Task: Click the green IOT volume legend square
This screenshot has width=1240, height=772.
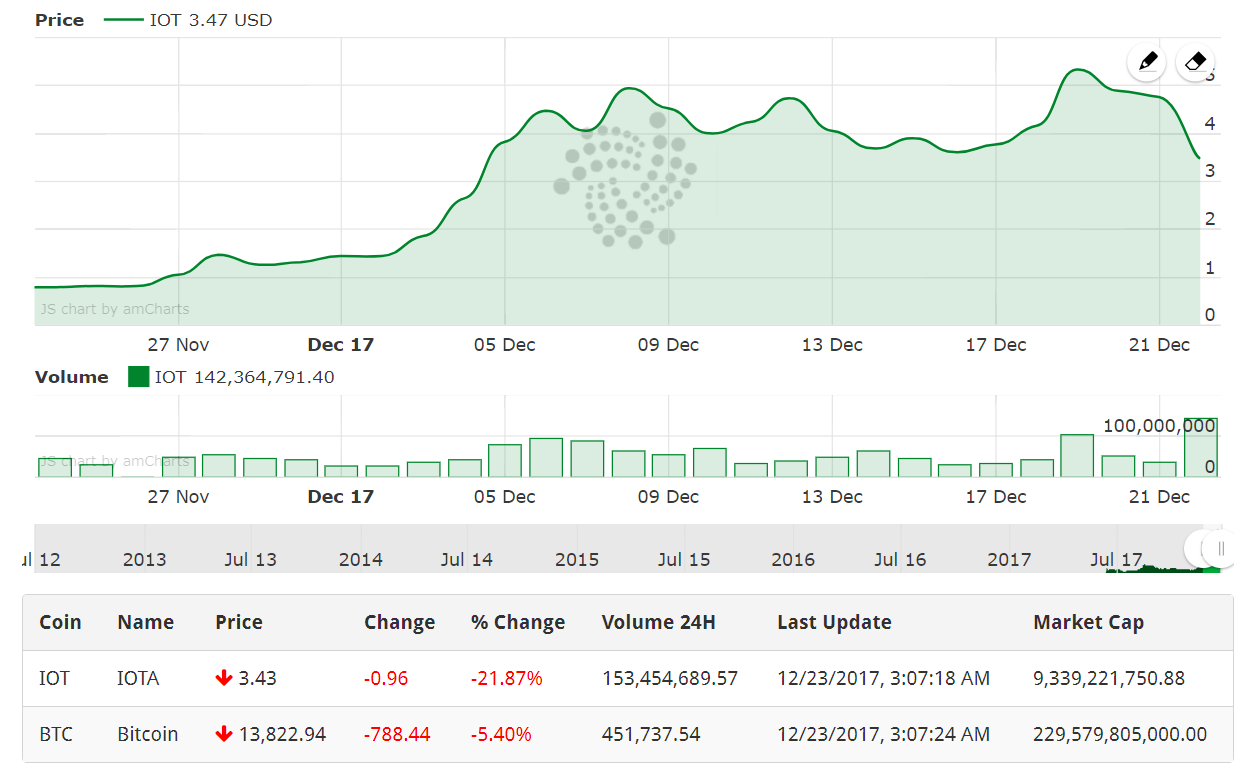Action: tap(139, 377)
